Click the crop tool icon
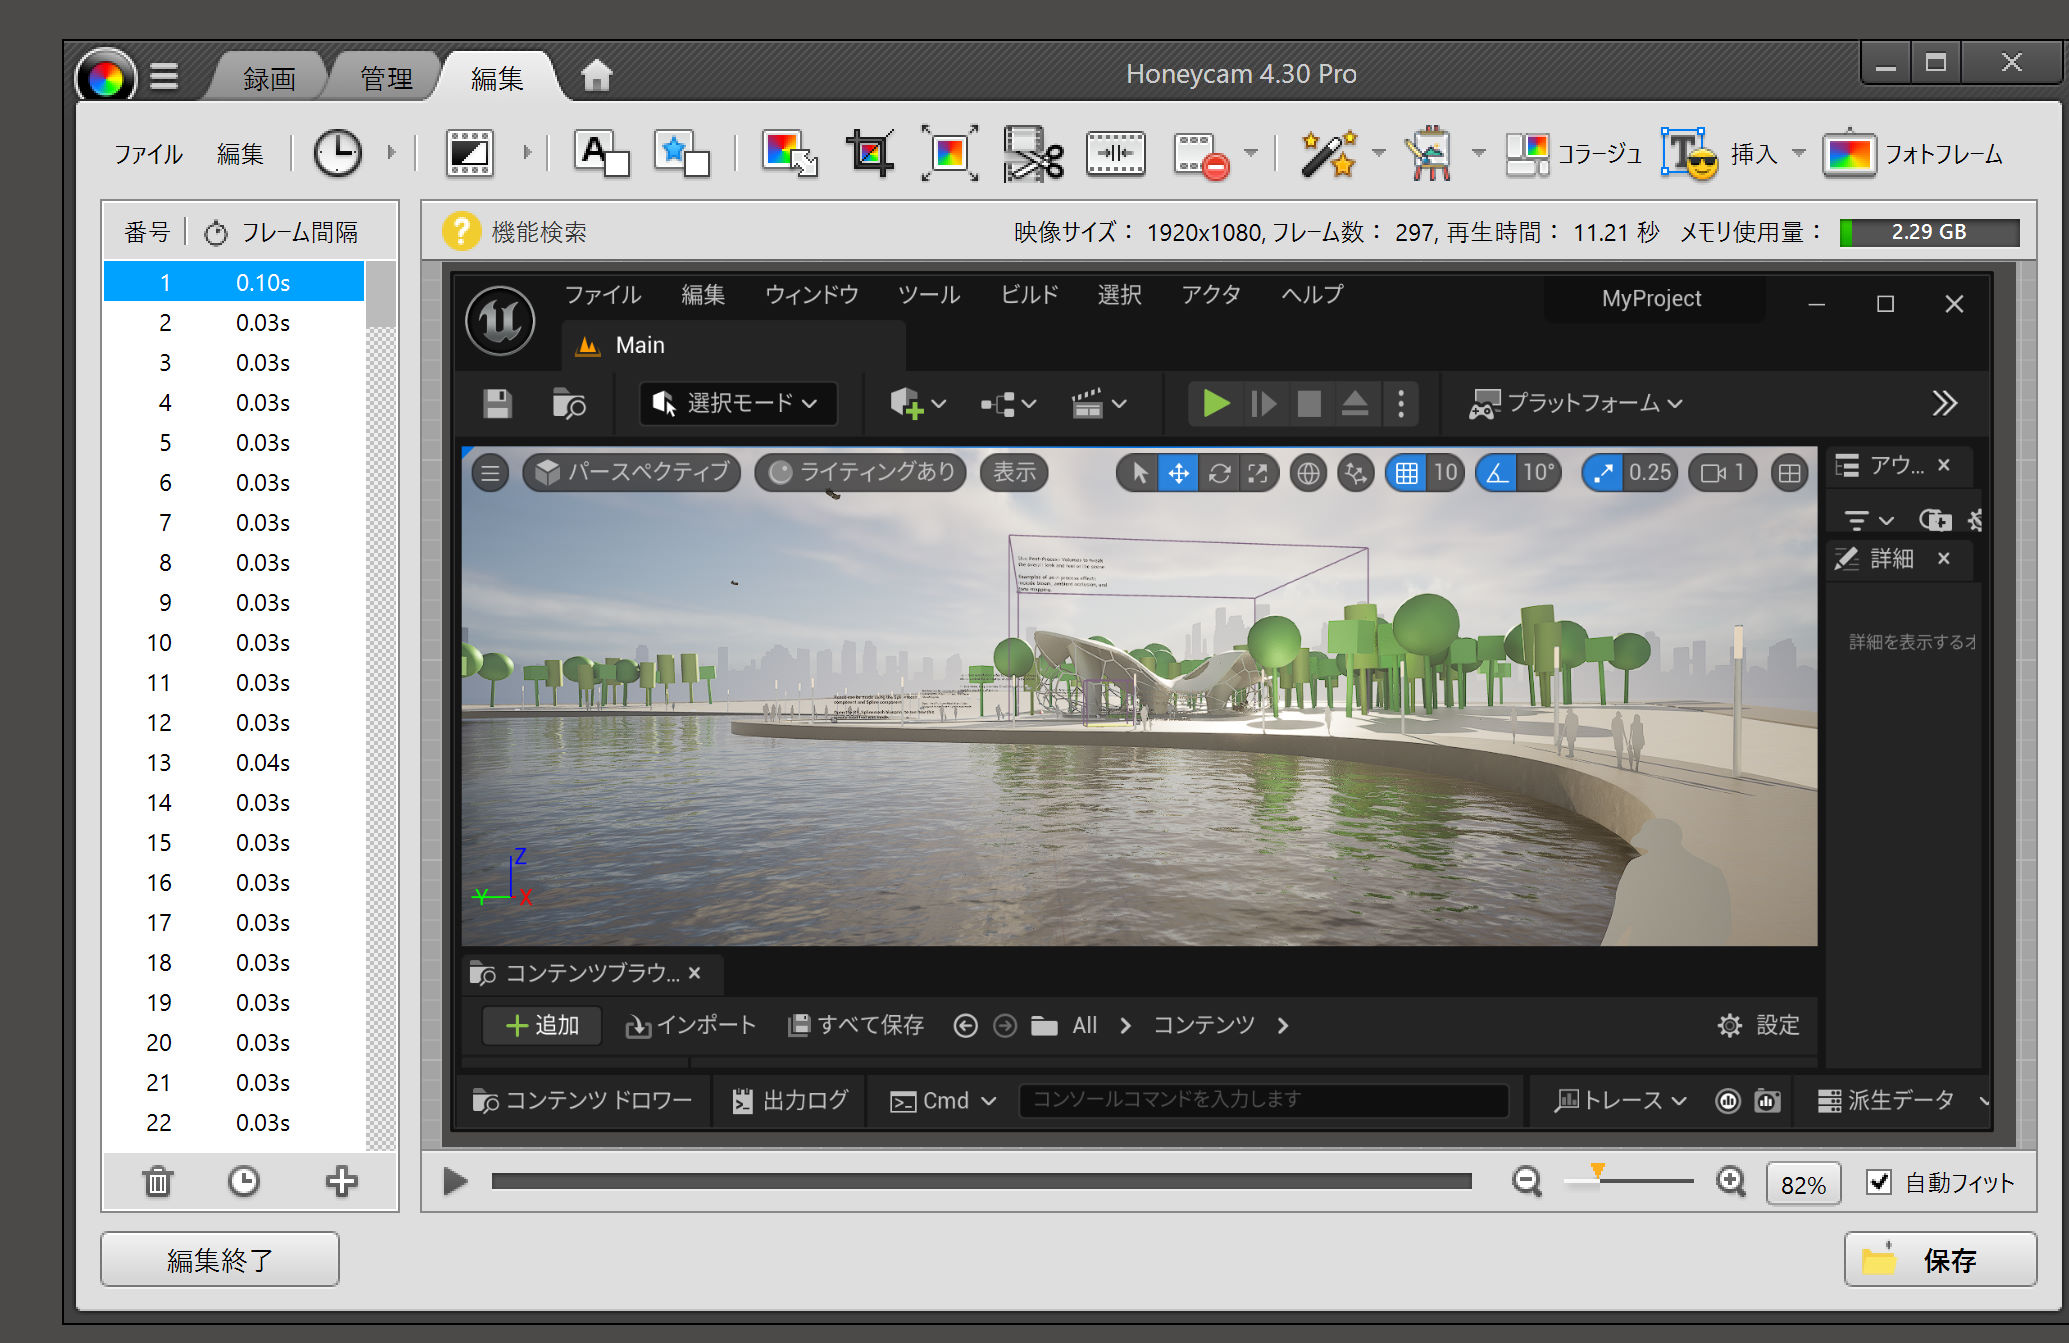The image size is (2069, 1343). pos(869,153)
